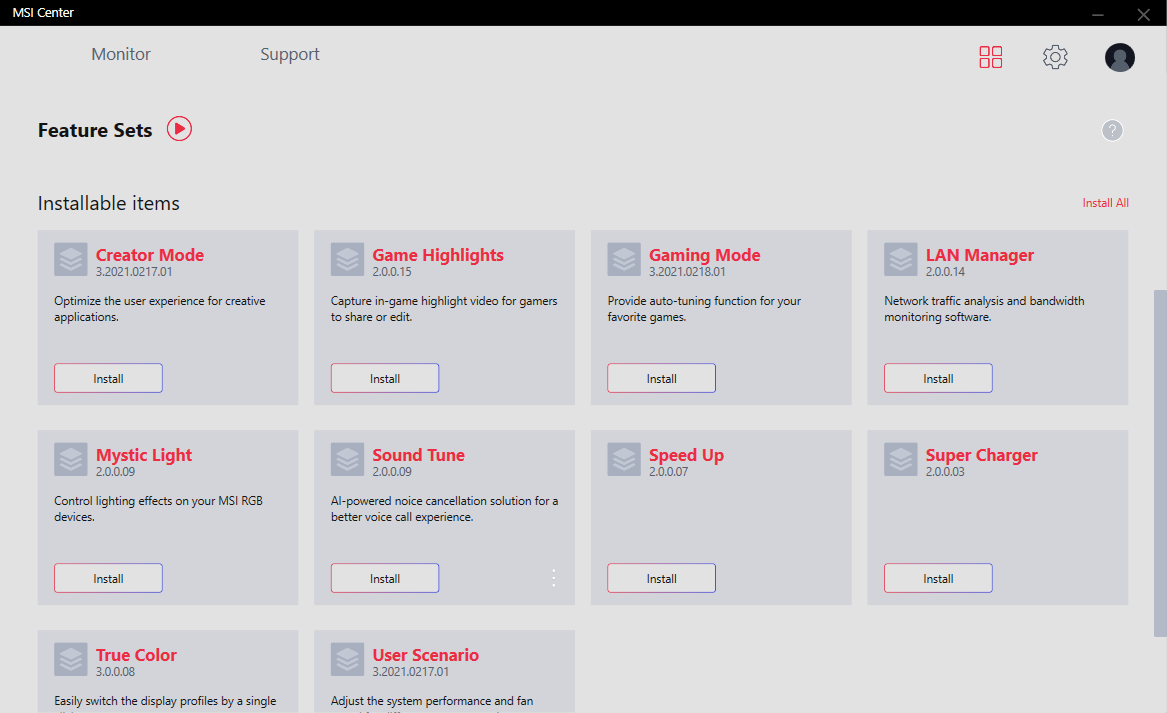The image size is (1167, 713).
Task: Select the Mystic Light title
Action: [x=144, y=455]
